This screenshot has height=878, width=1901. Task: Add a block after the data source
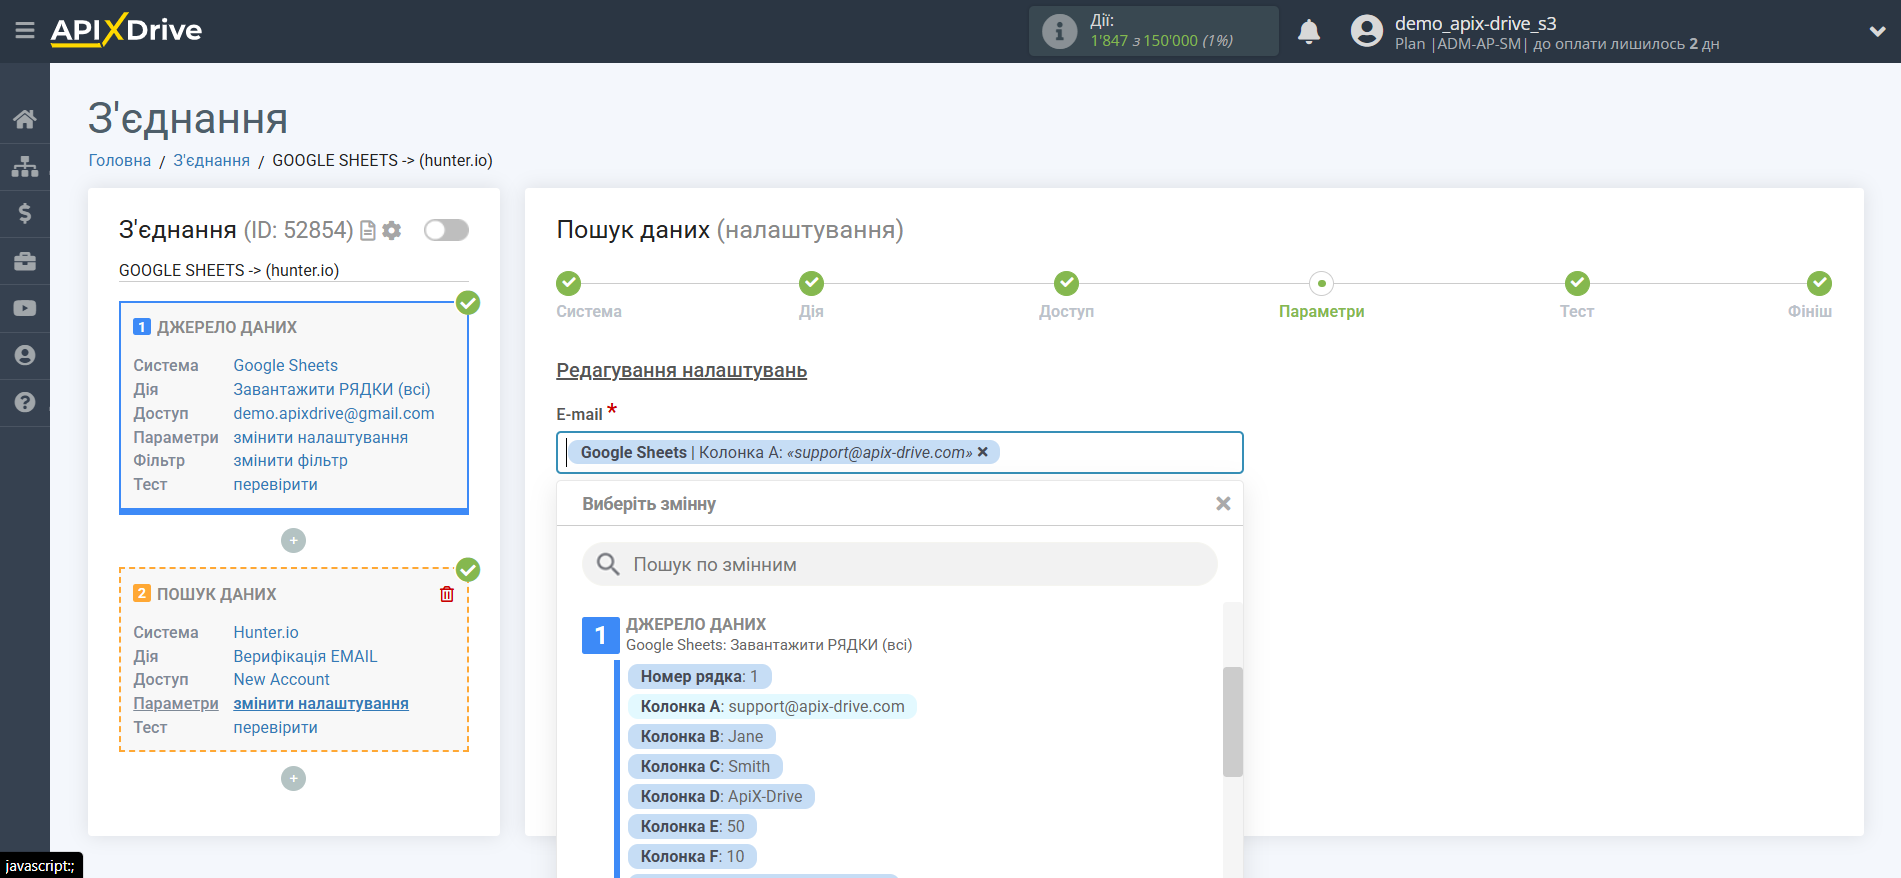click(293, 540)
